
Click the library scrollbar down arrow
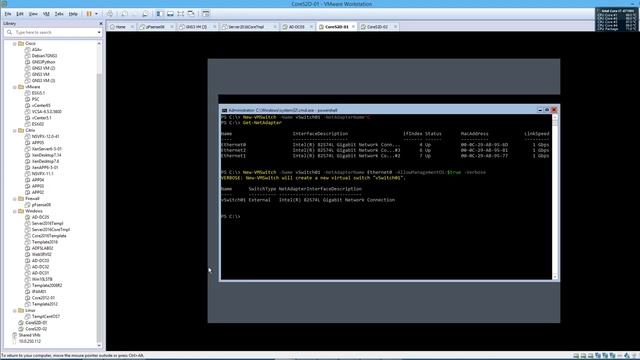pos(99,346)
